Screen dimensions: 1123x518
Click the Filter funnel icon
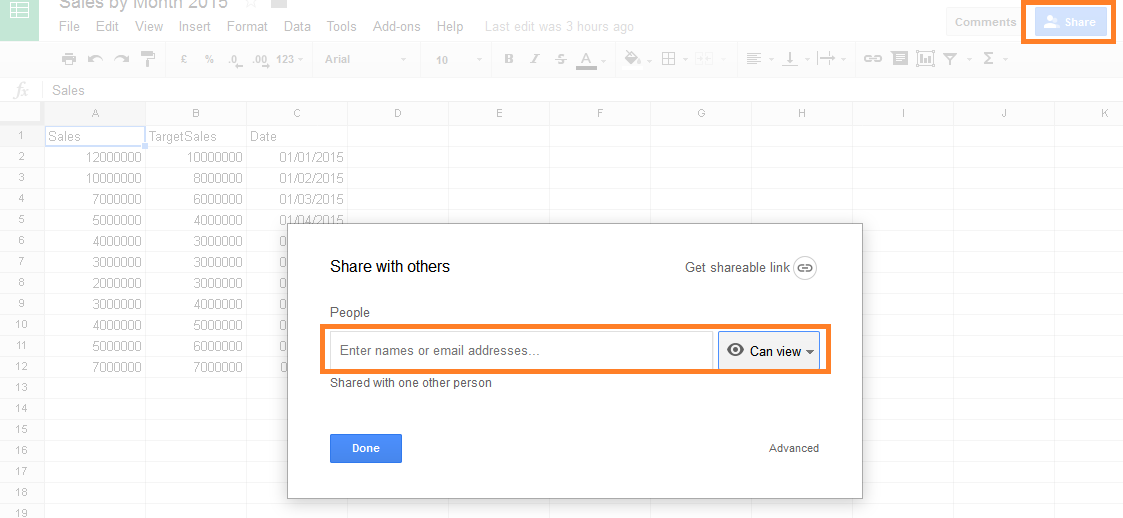click(x=951, y=59)
